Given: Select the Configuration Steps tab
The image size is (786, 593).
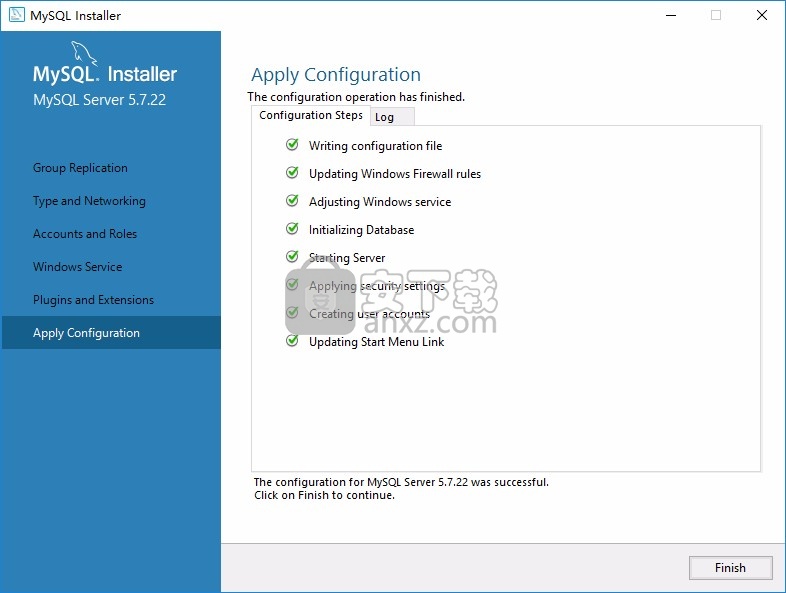Looking at the screenshot, I should tap(311, 115).
